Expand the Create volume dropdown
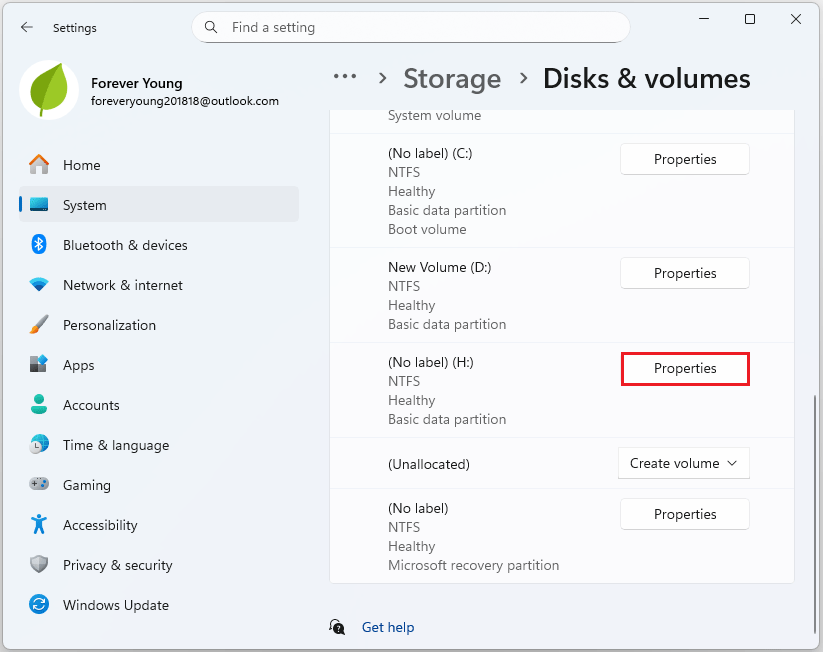823x652 pixels. click(684, 463)
